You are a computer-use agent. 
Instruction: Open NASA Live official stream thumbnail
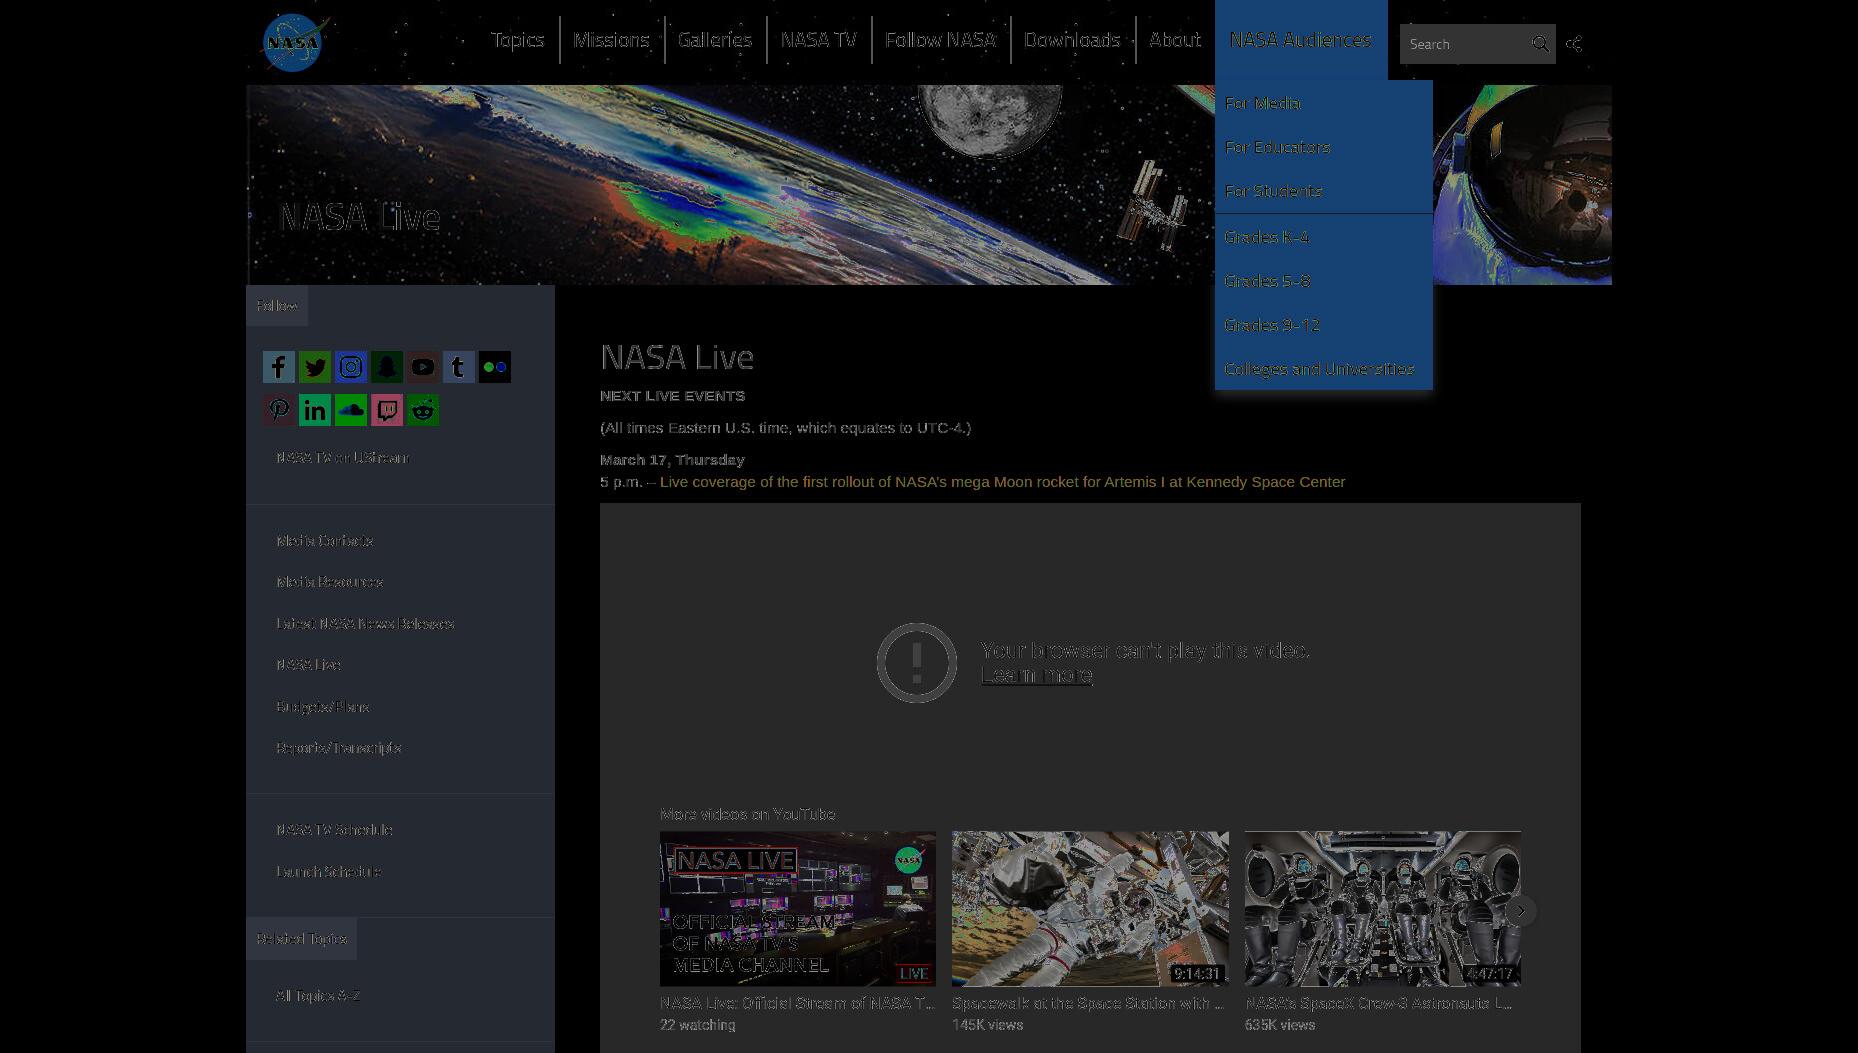pos(798,909)
